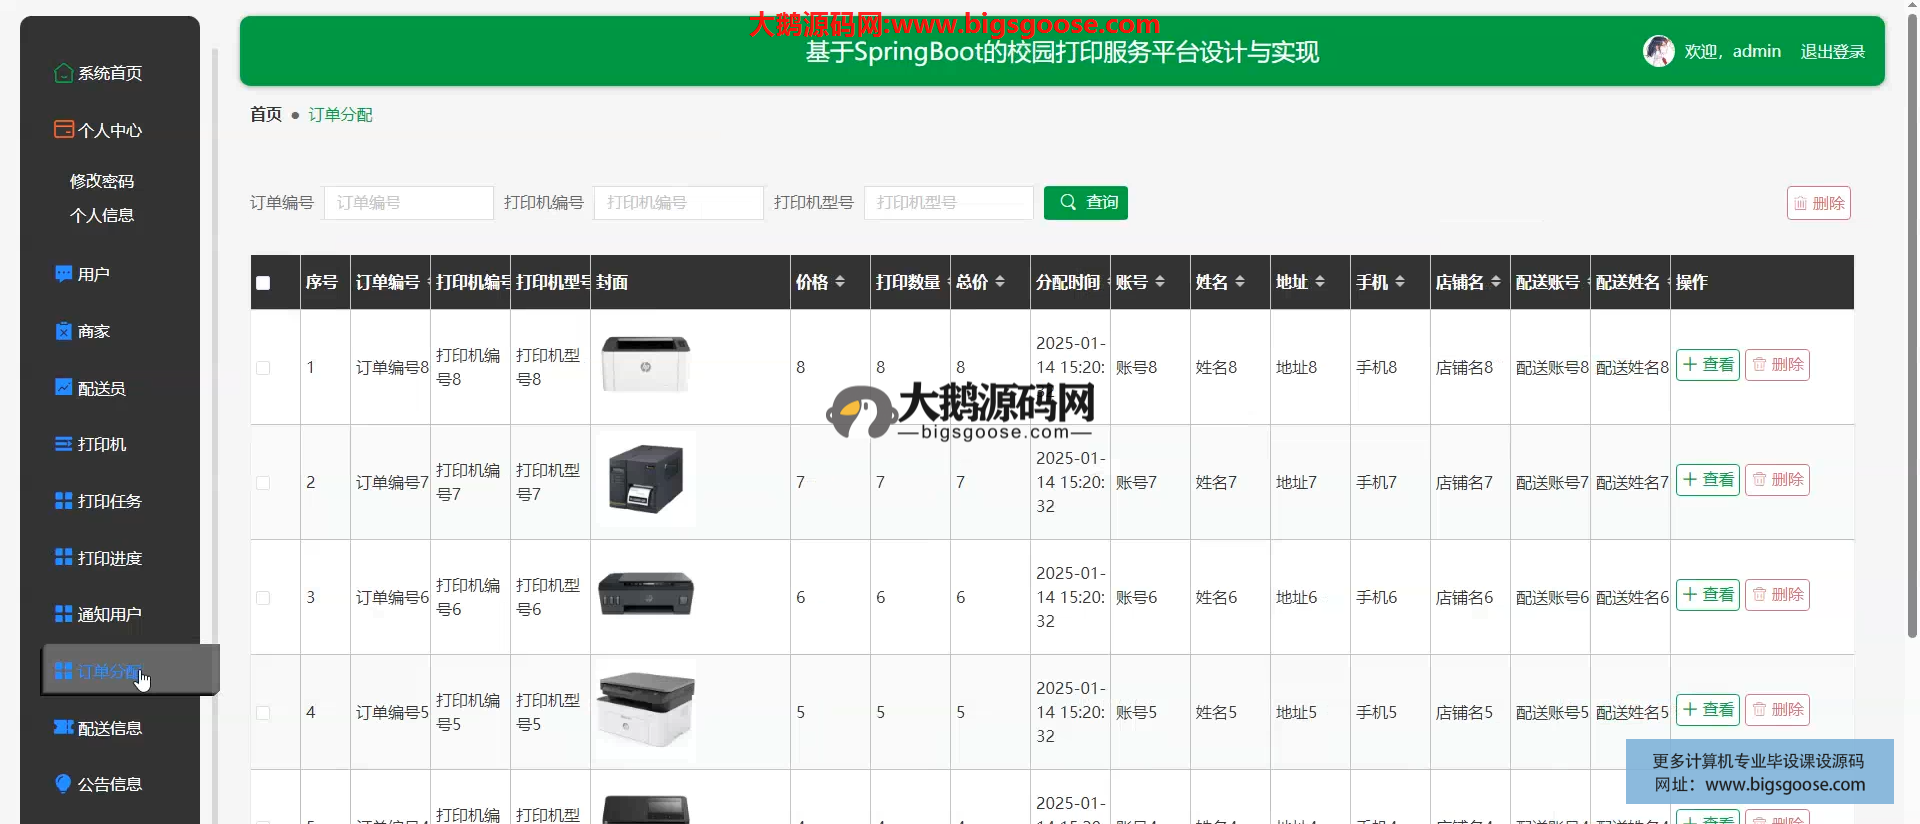Viewport: 1920px width, 824px height.
Task: Sort by 手机 column sort arrows
Action: click(1400, 282)
